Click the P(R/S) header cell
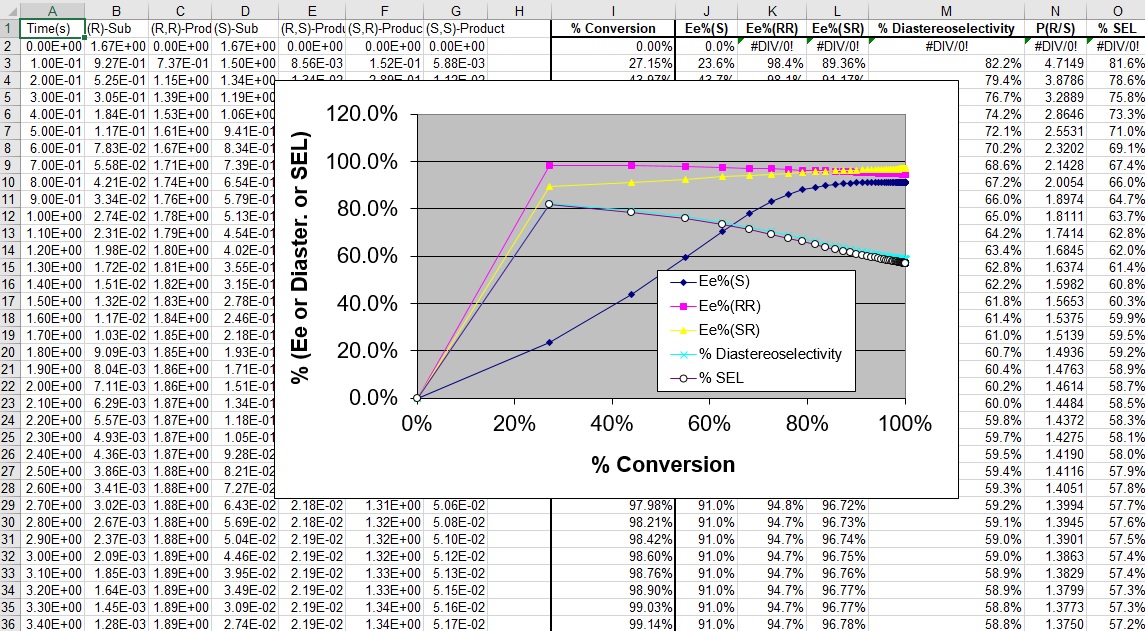The width and height of the screenshot is (1145, 631). coord(1055,28)
